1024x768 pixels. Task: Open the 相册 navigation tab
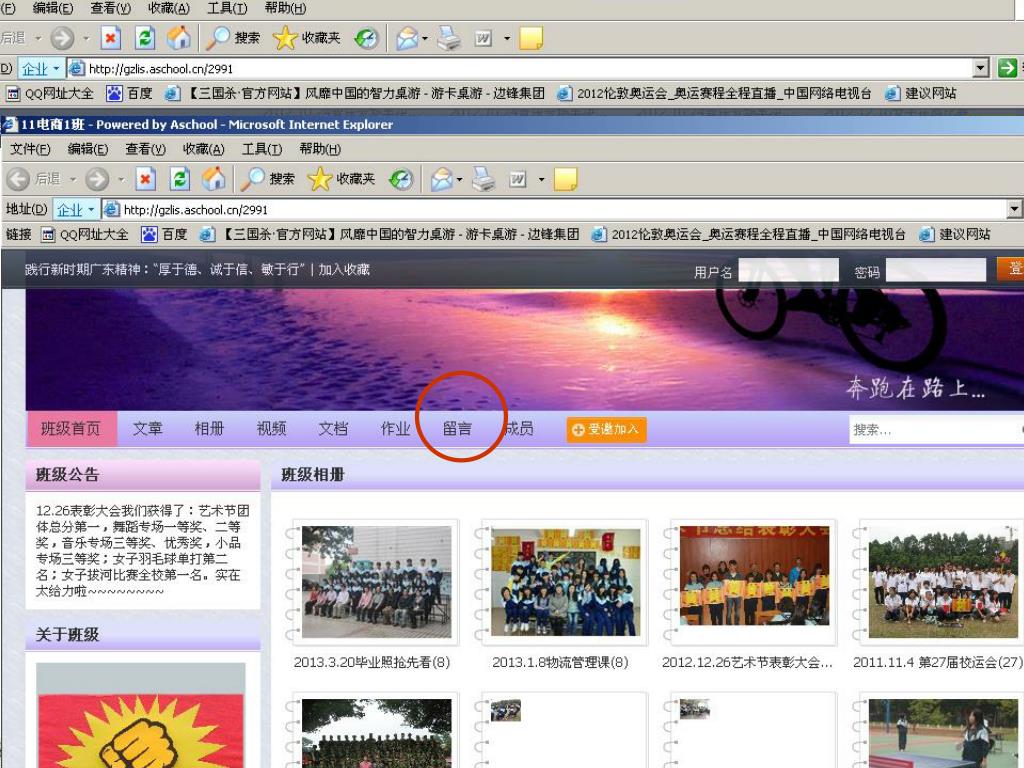(x=209, y=429)
